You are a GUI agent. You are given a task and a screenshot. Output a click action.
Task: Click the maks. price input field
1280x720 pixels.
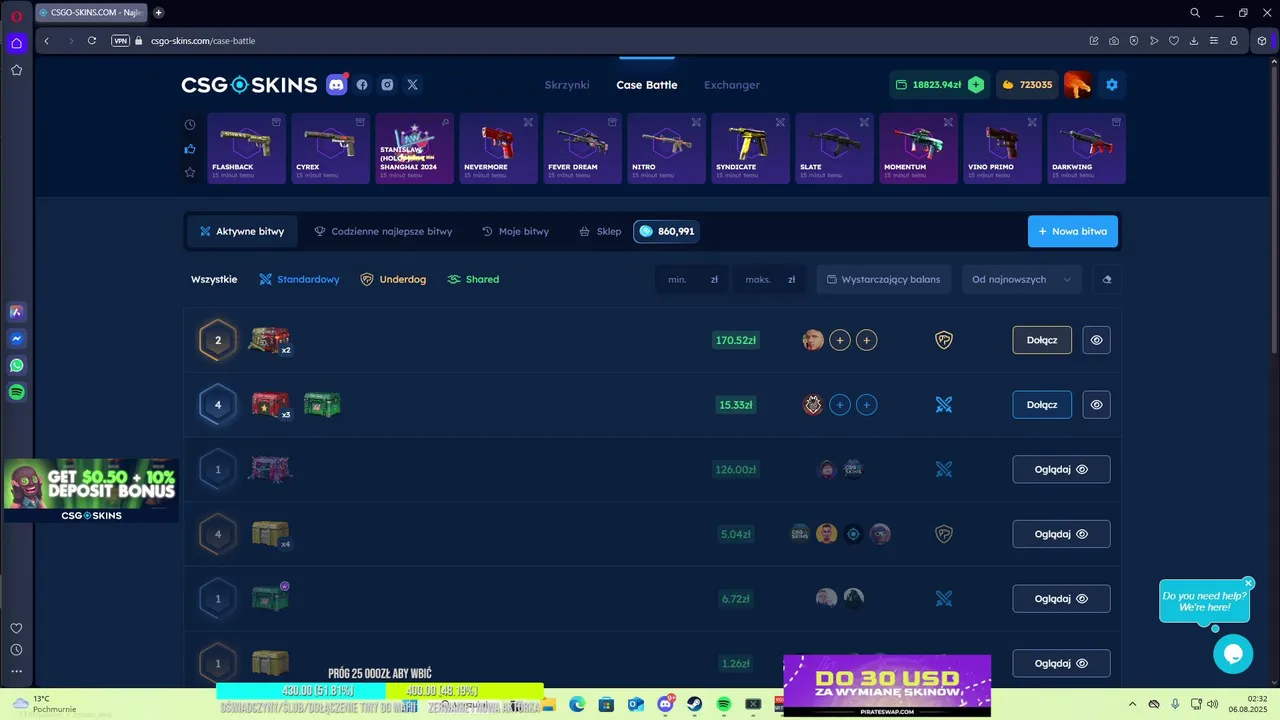(x=770, y=279)
